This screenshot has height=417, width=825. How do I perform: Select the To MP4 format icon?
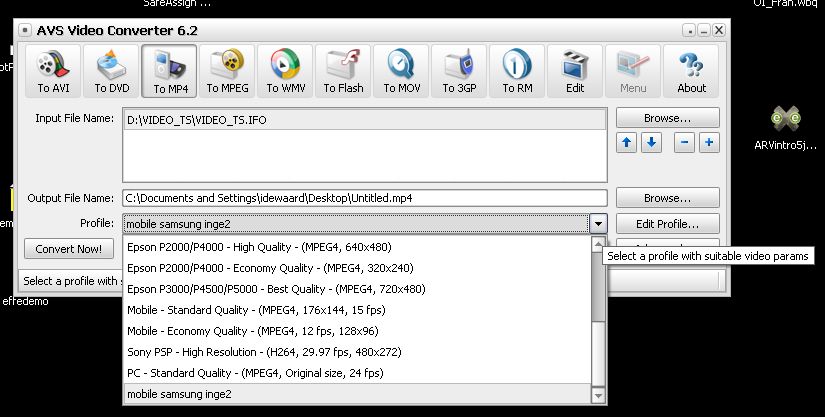pyautogui.click(x=169, y=71)
